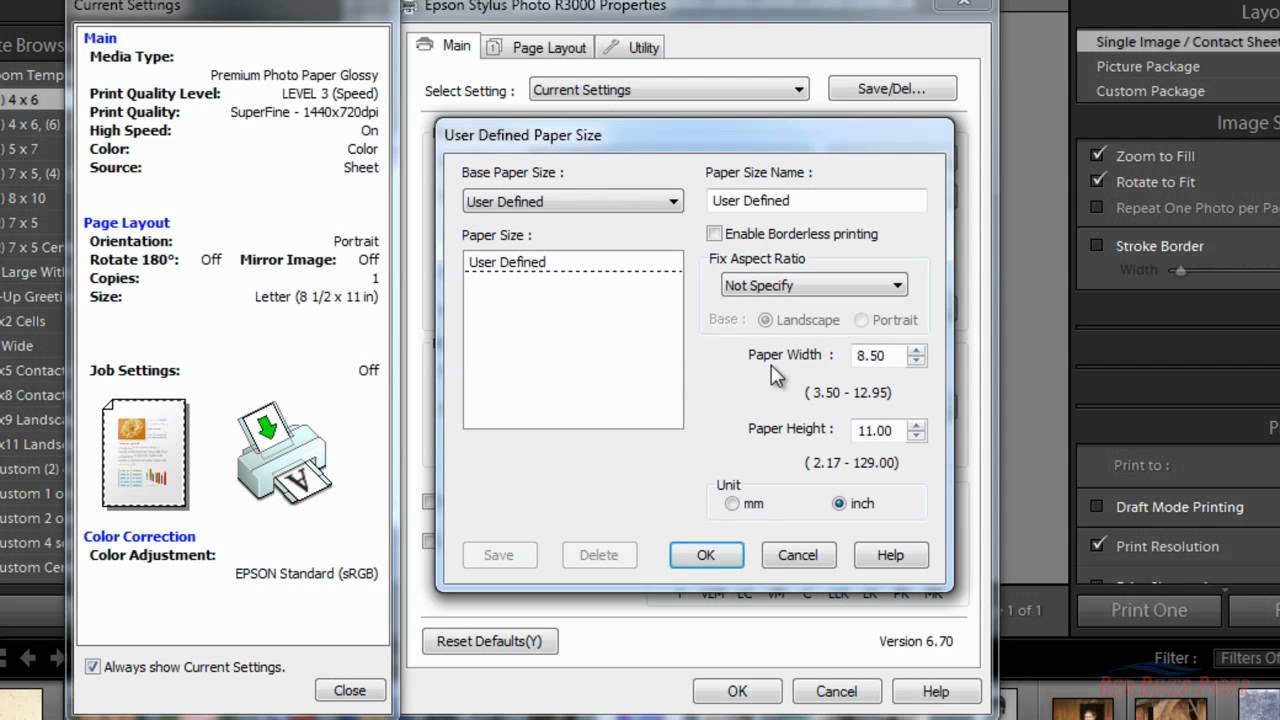1280x720 pixels.
Task: Click the Paper Width value field
Action: (879, 355)
